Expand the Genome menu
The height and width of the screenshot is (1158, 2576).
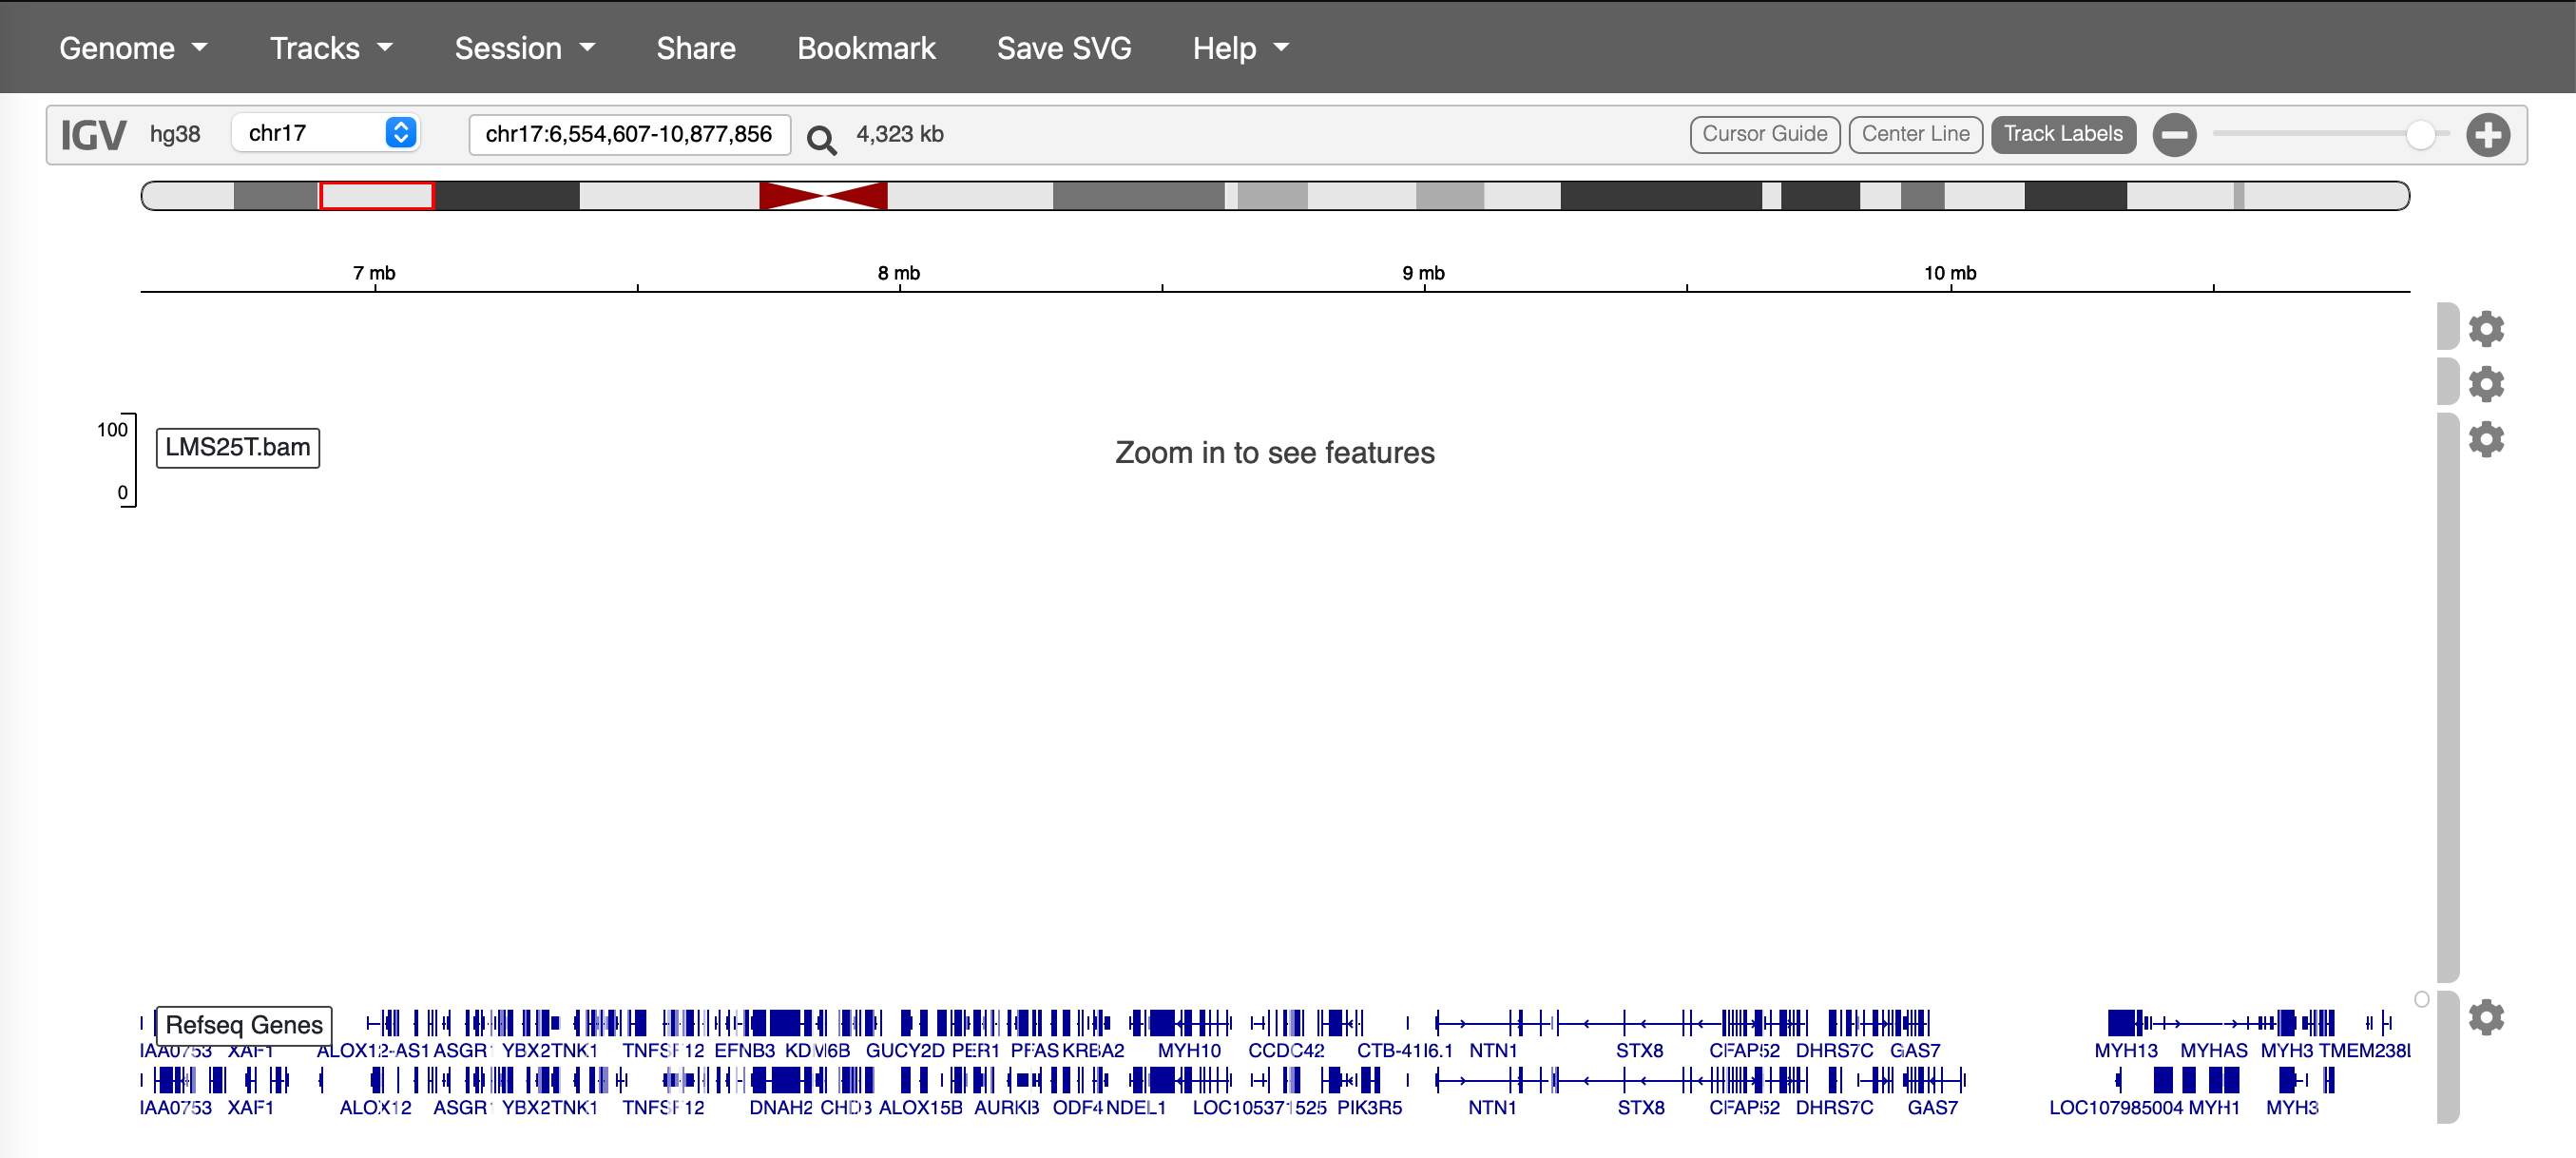(133, 48)
